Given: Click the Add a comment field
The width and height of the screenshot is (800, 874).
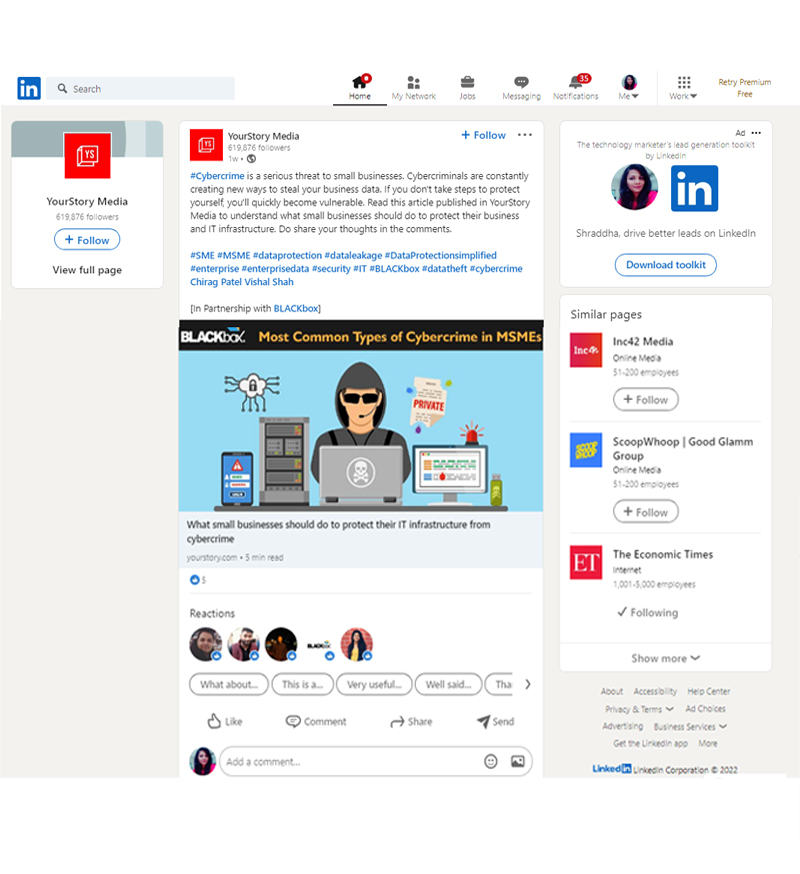Looking at the screenshot, I should coord(350,761).
